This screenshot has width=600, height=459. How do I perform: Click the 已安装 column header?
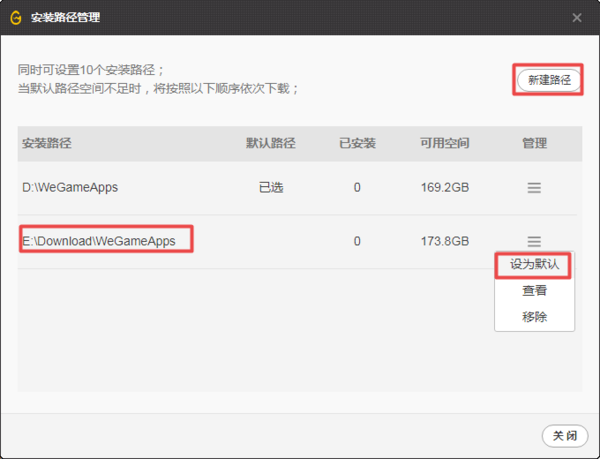pos(357,143)
